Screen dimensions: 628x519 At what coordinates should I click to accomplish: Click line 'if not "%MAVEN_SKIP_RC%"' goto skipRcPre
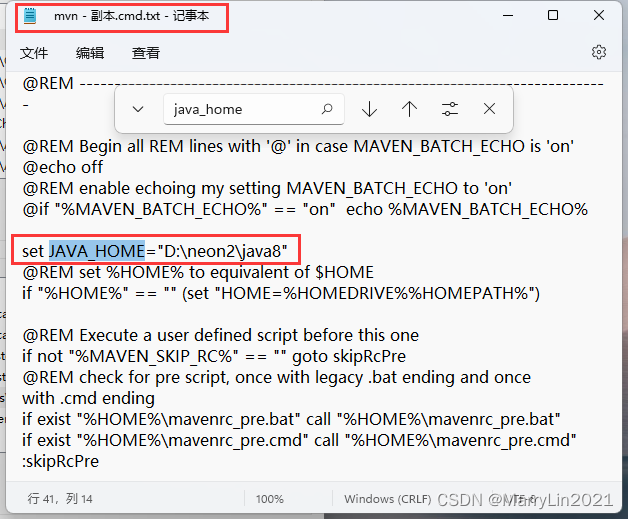(214, 356)
